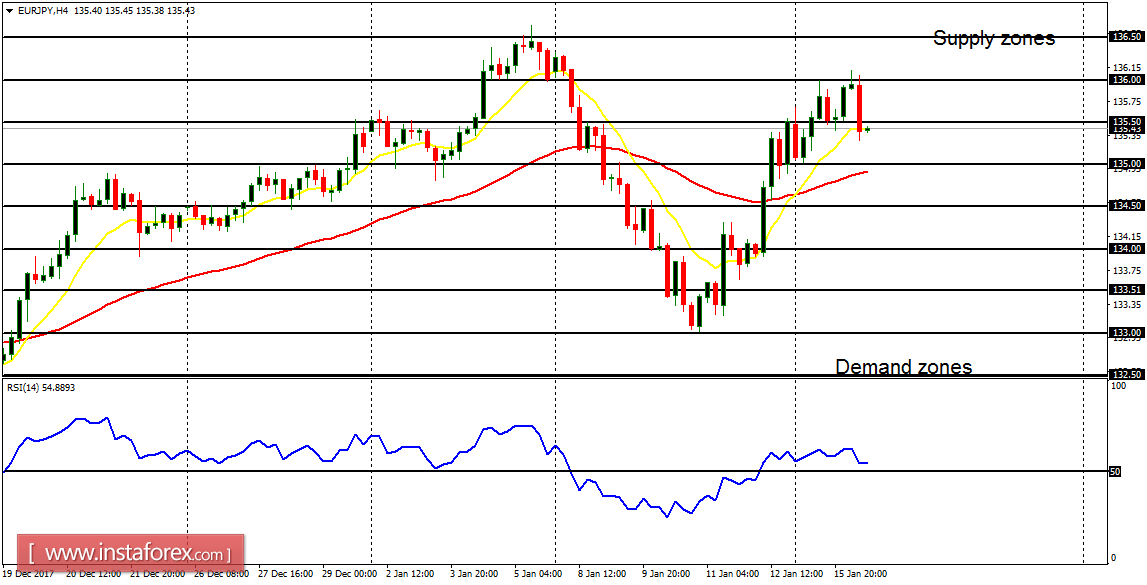Click the 132.50 demand level tag
The image size is (1147, 585).
pos(1125,374)
